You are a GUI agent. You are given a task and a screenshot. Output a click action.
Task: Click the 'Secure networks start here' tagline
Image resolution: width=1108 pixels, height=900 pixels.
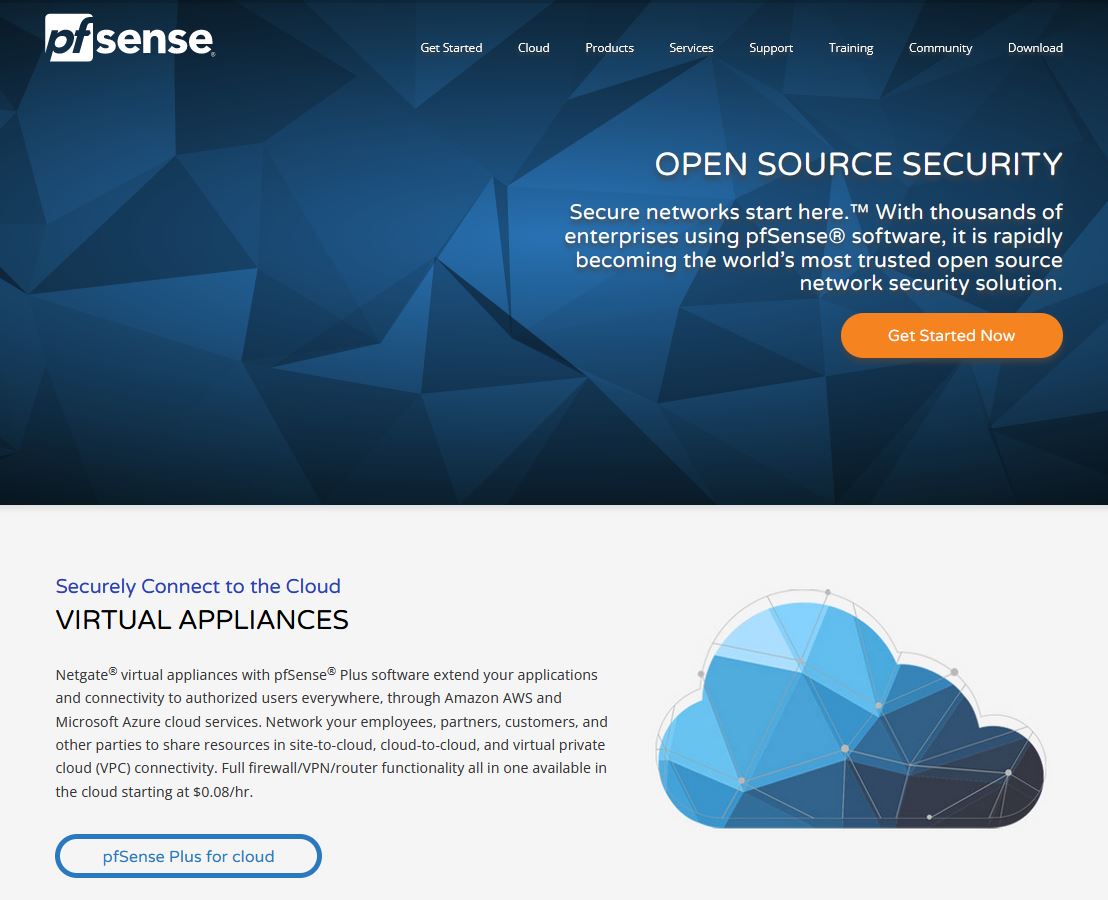click(x=813, y=247)
